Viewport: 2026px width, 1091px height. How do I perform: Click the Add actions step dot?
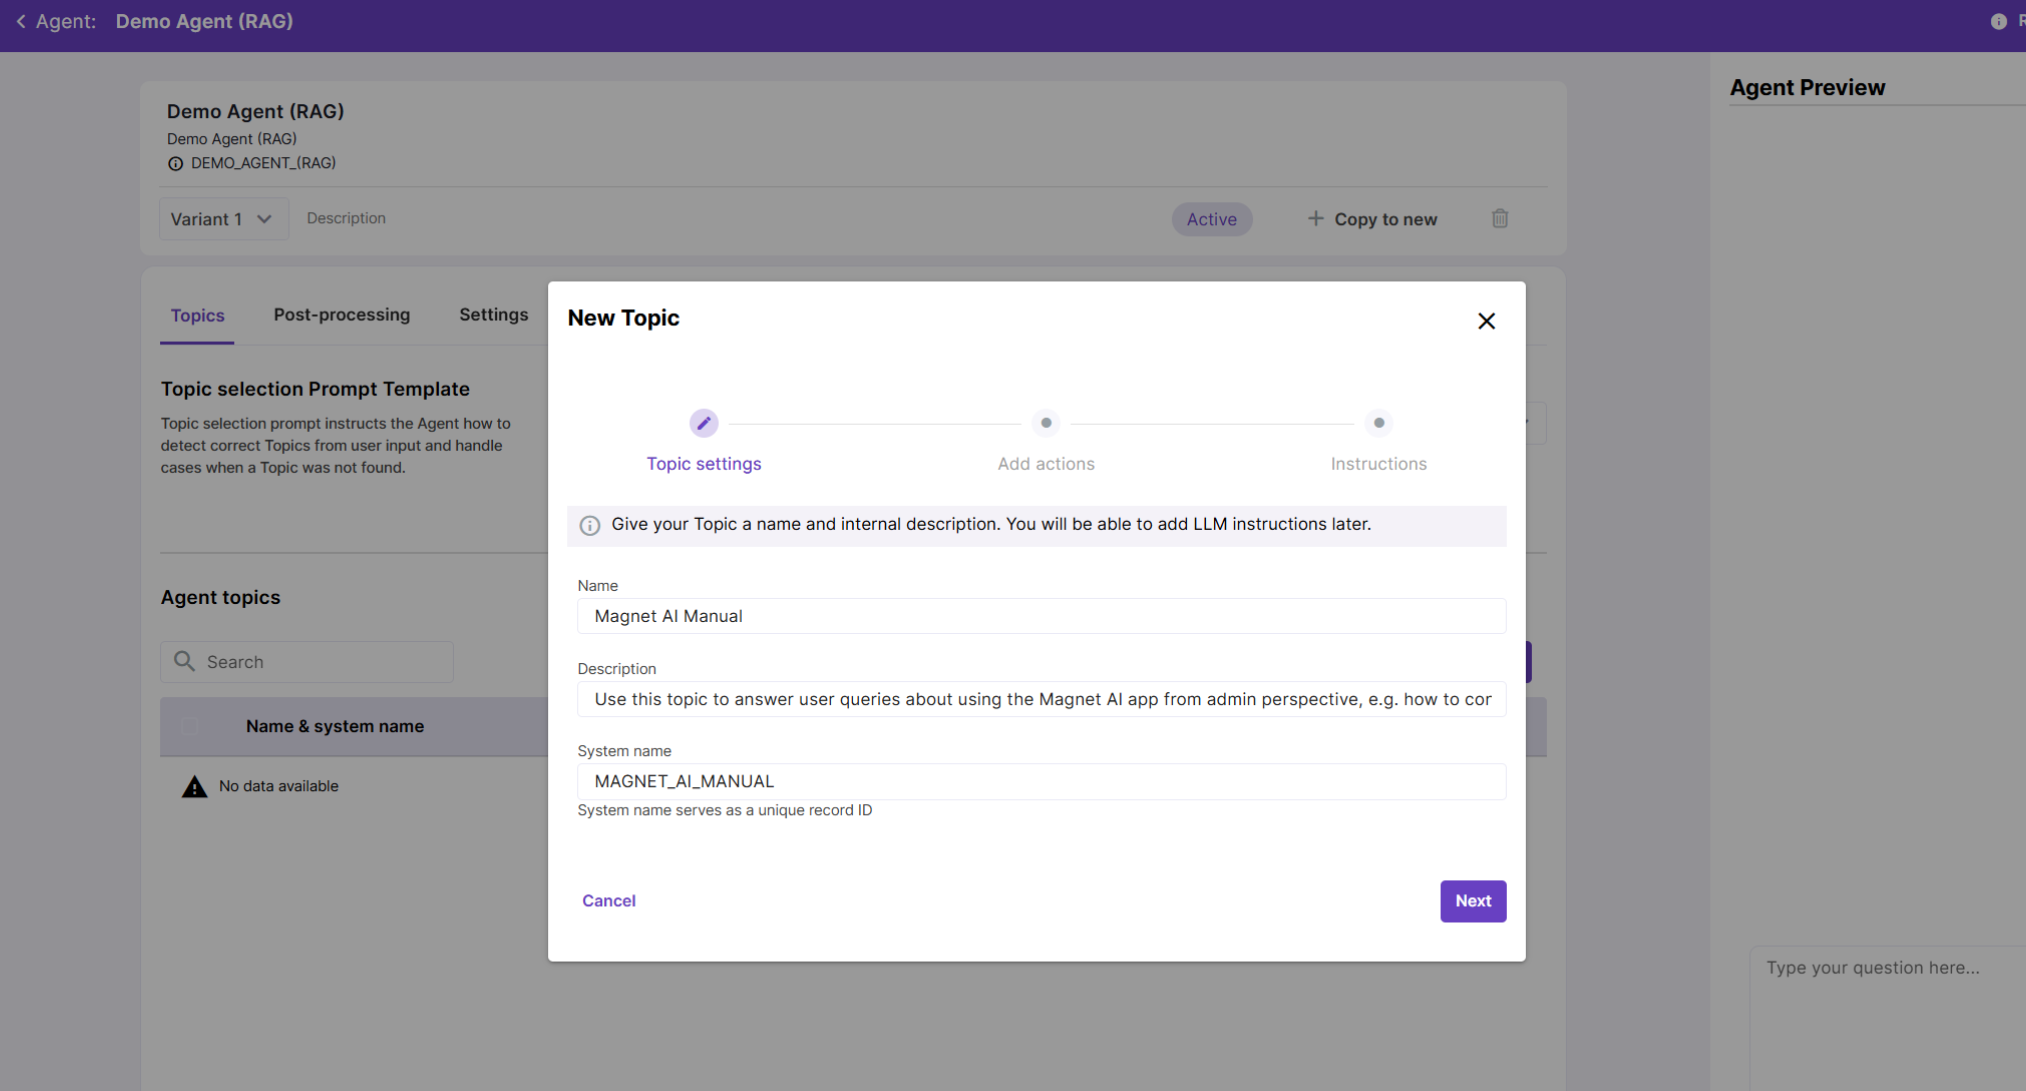(x=1046, y=423)
